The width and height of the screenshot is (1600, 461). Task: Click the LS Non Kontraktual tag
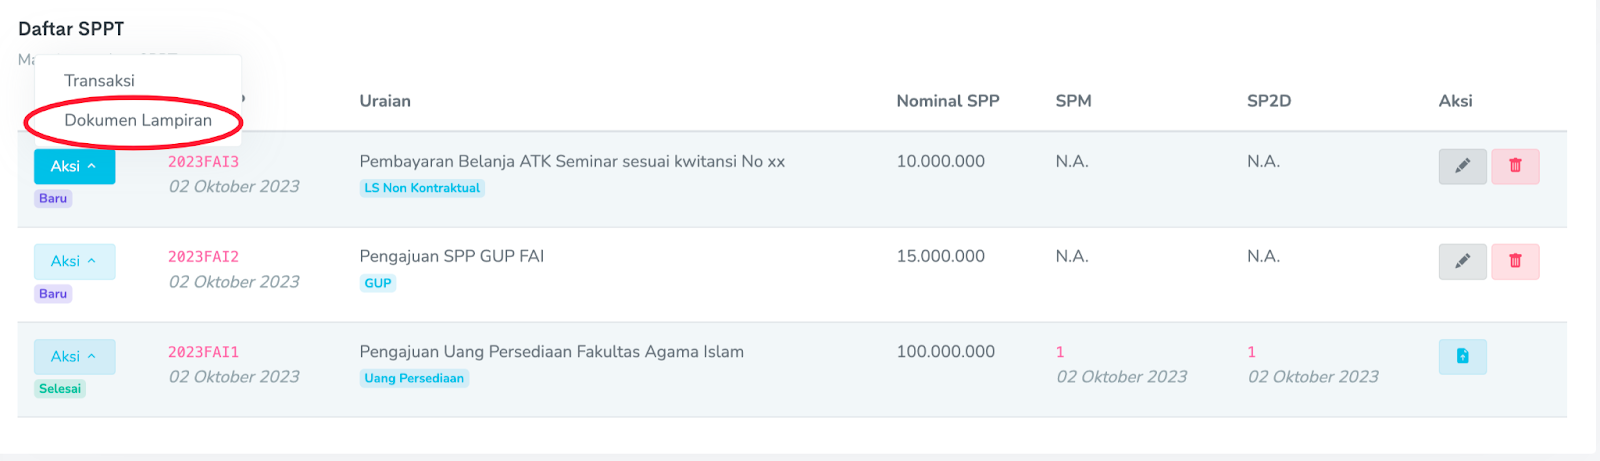[x=422, y=188]
